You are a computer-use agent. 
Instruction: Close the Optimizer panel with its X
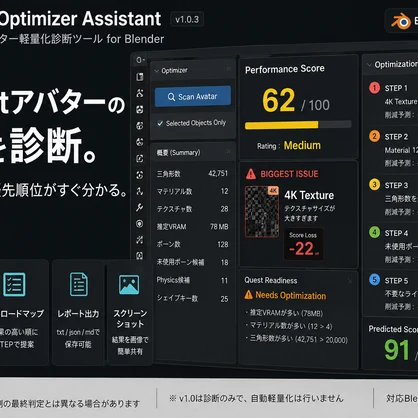click(228, 69)
